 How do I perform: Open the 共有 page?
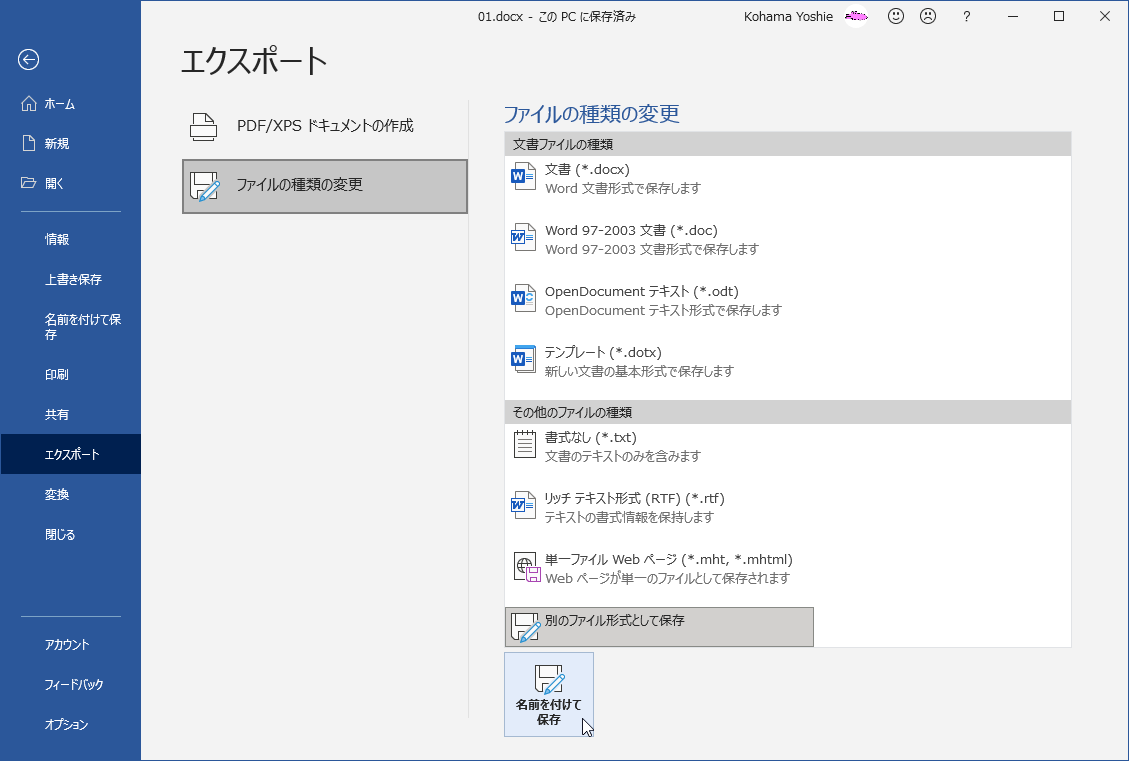(x=71, y=415)
